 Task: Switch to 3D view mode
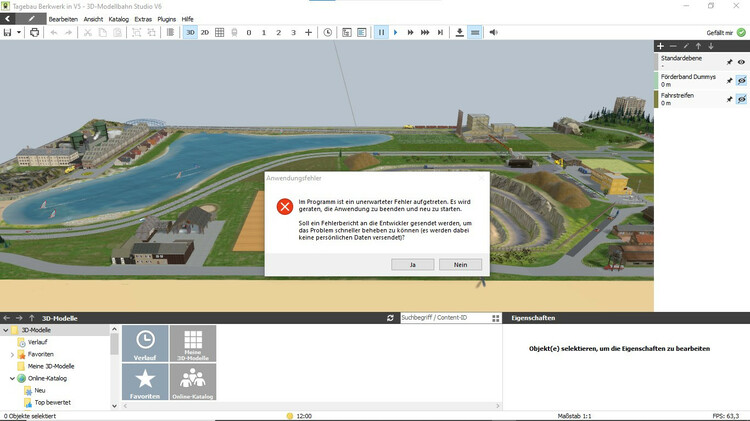tap(190, 33)
